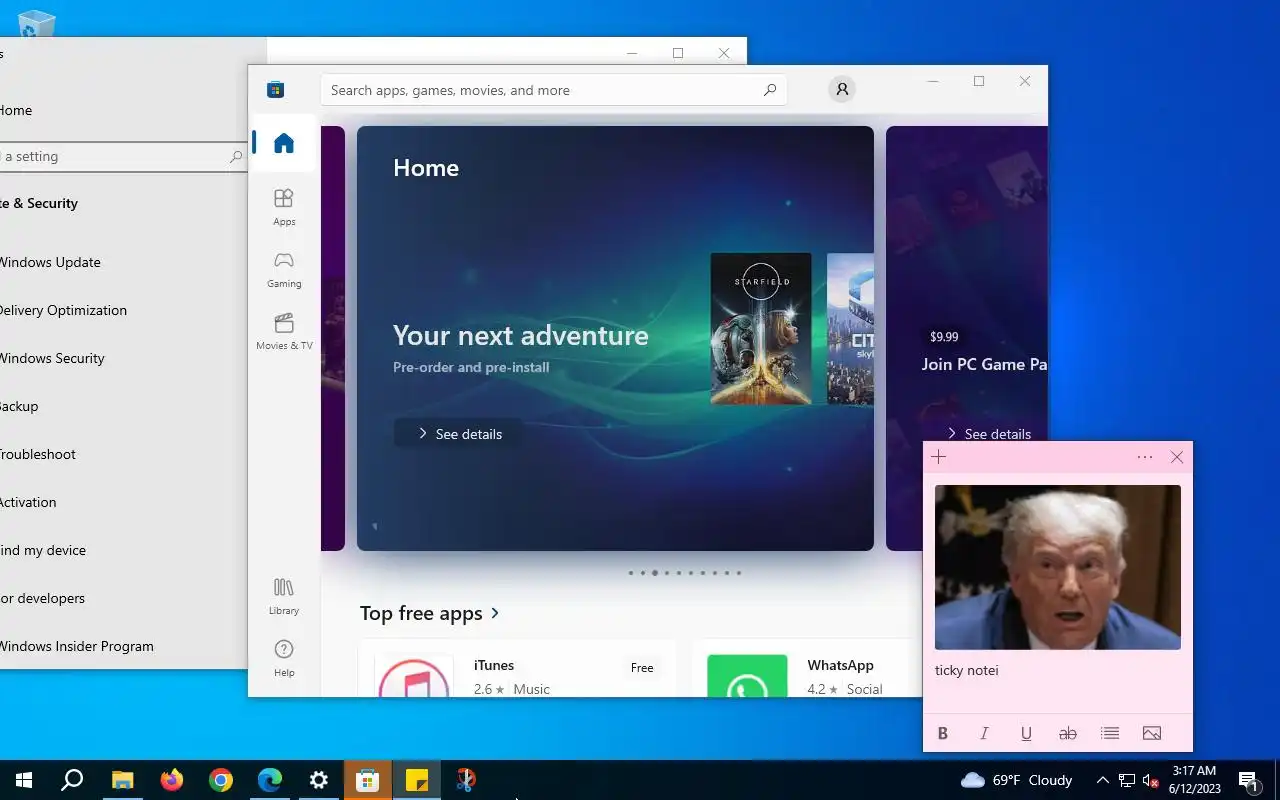Open the Windows Start menu
This screenshot has height=800, width=1280.
coord(24,780)
